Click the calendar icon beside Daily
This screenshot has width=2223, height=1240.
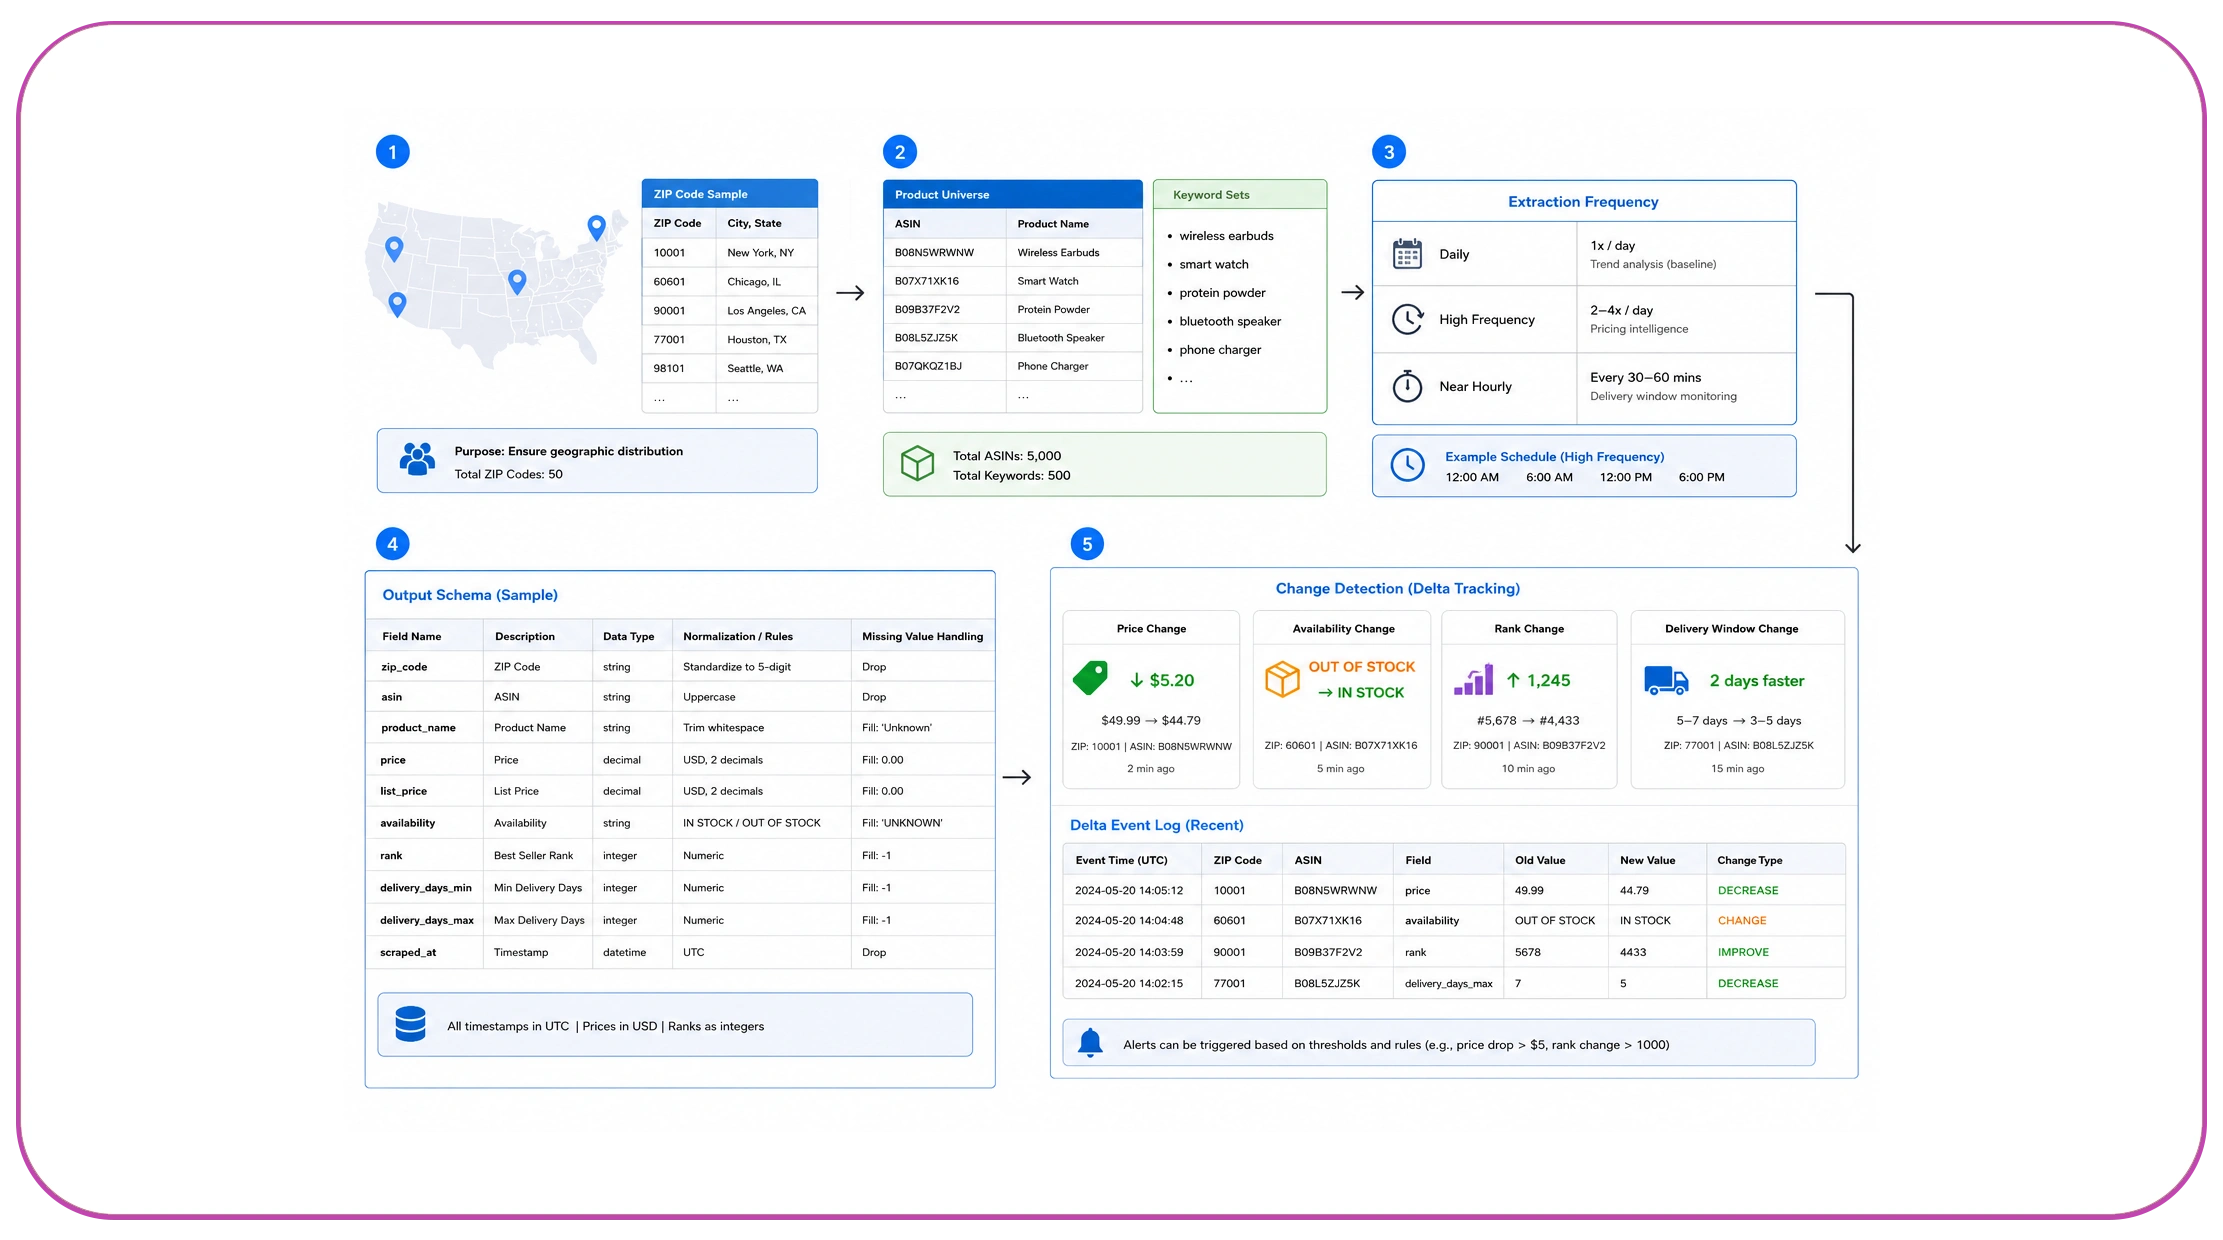(x=1407, y=254)
